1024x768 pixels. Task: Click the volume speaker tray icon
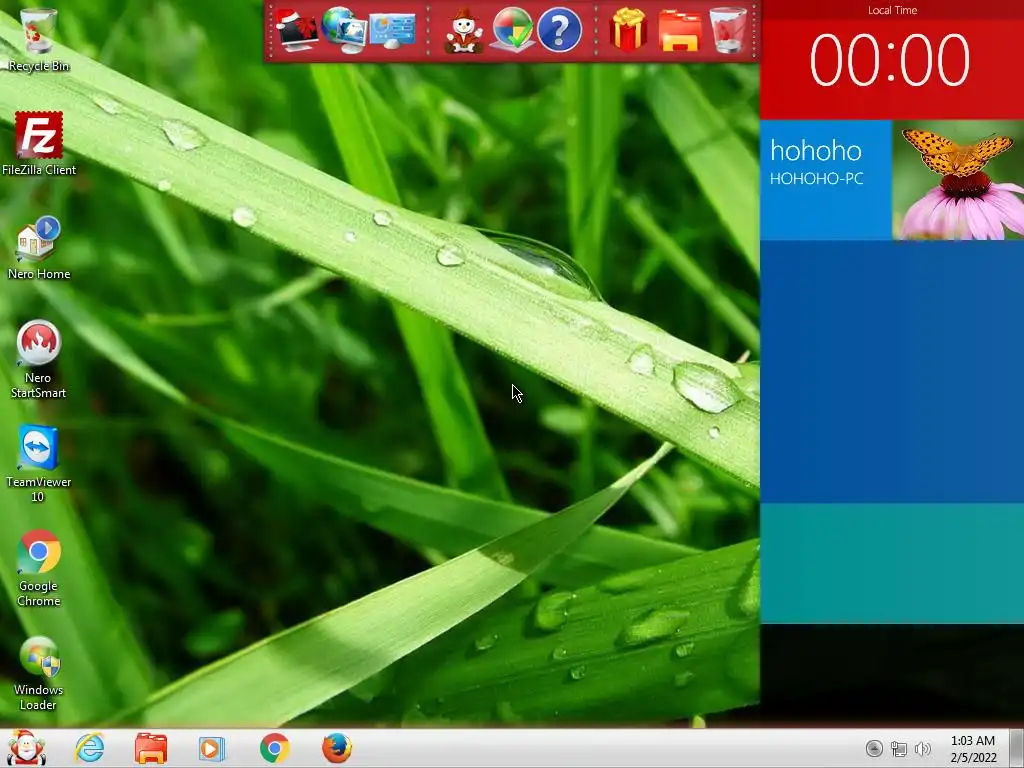923,749
